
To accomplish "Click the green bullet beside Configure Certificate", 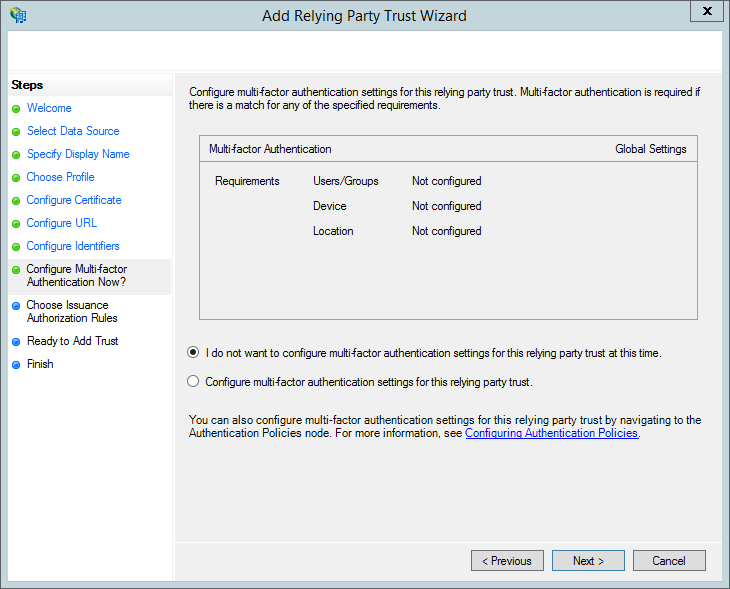I will coord(16,201).
